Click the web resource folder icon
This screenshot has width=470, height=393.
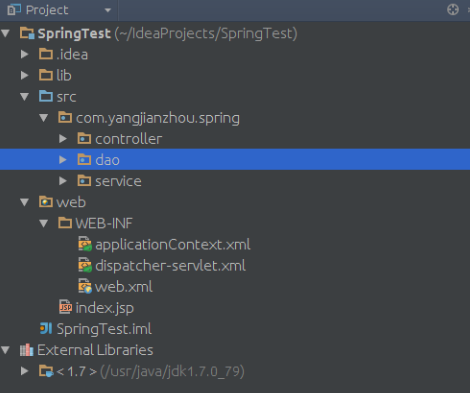point(46,202)
